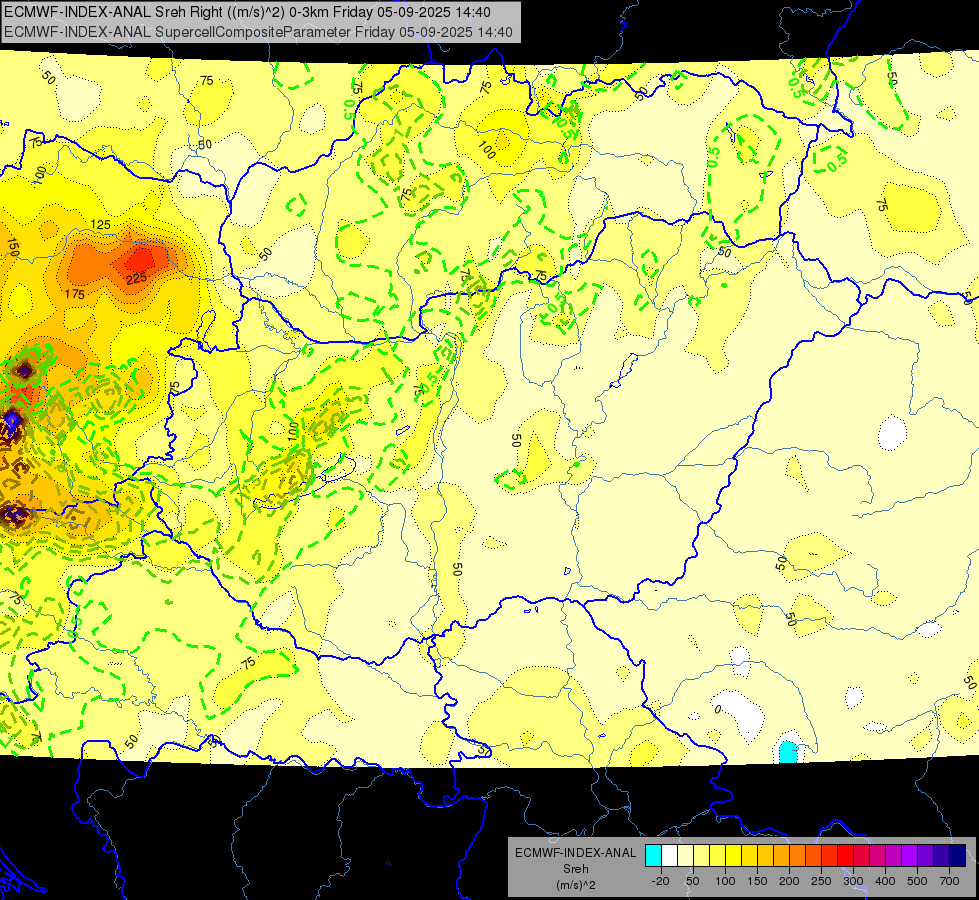
Task: Click the red-orange maximum core above 225
Action: pyautogui.click(x=140, y=258)
